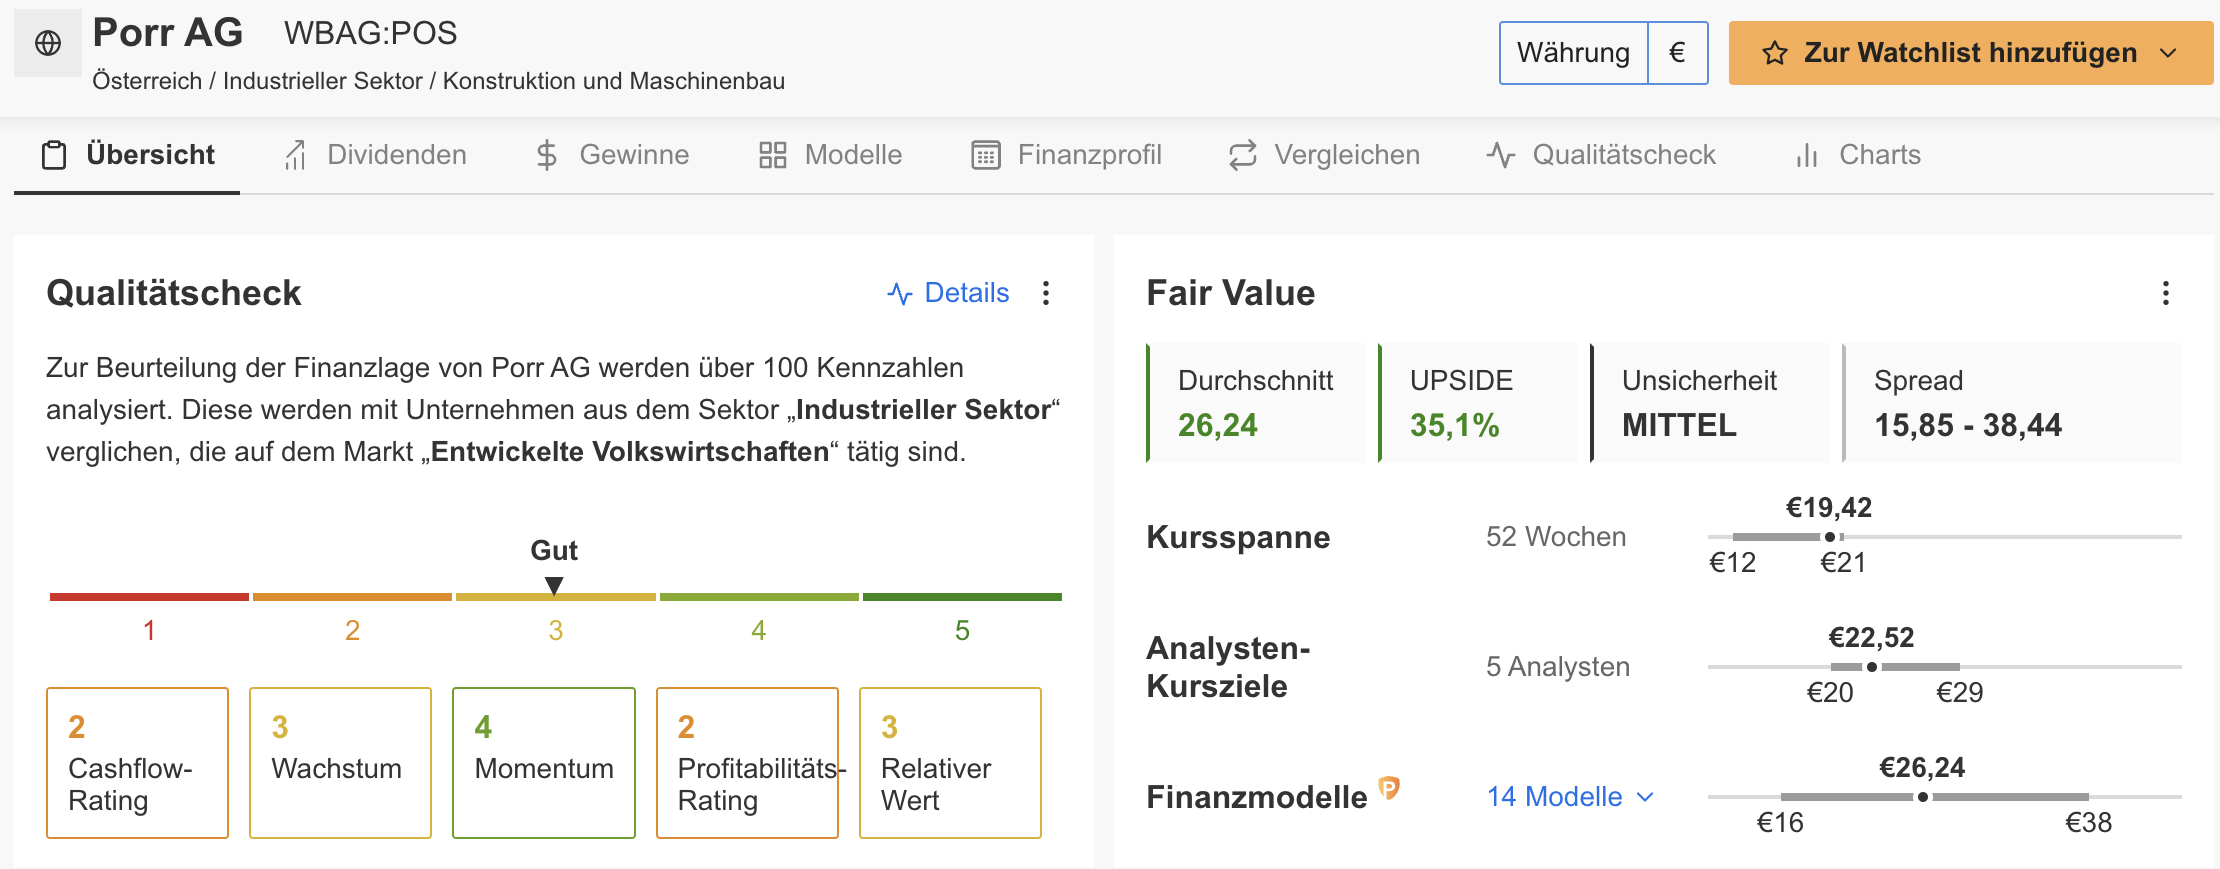This screenshot has height=869, width=2220.
Task: Select the Profitabilitäts-Rating score card
Action: (747, 763)
